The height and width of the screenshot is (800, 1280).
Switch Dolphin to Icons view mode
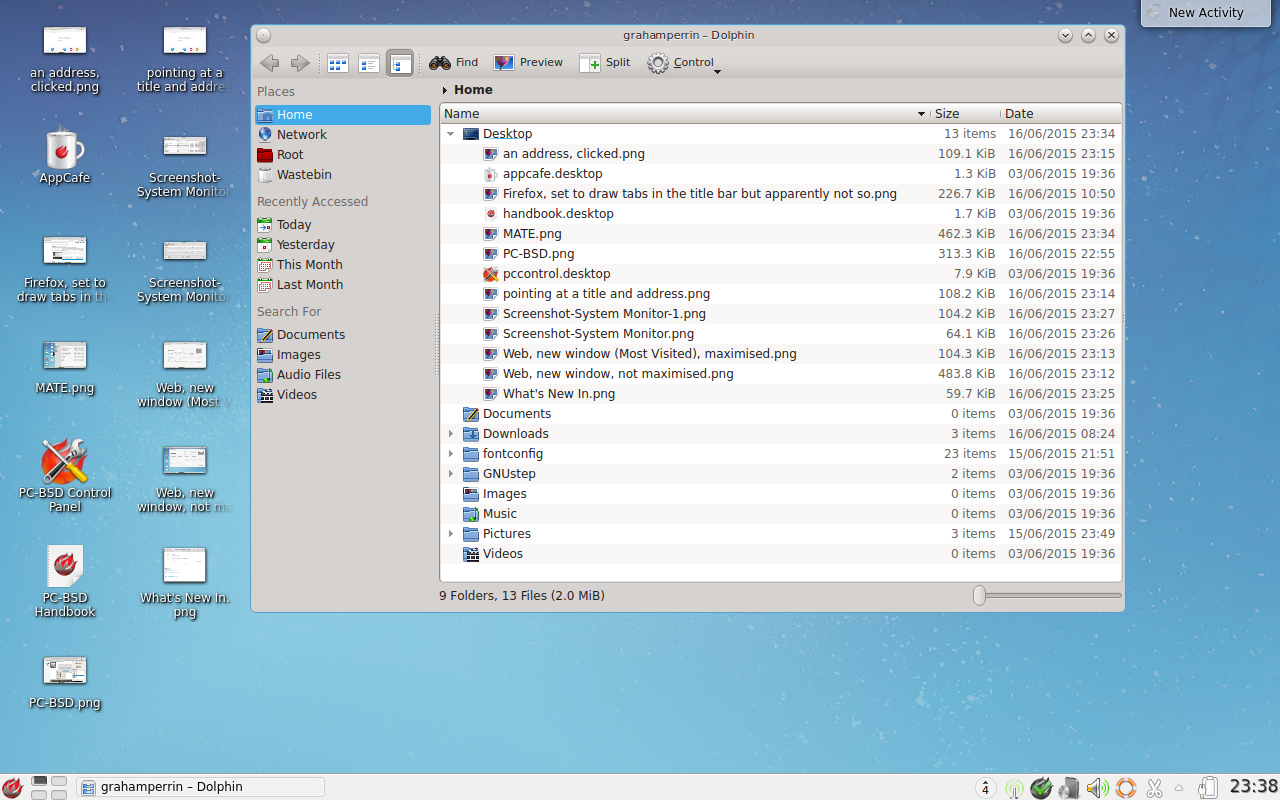click(338, 63)
